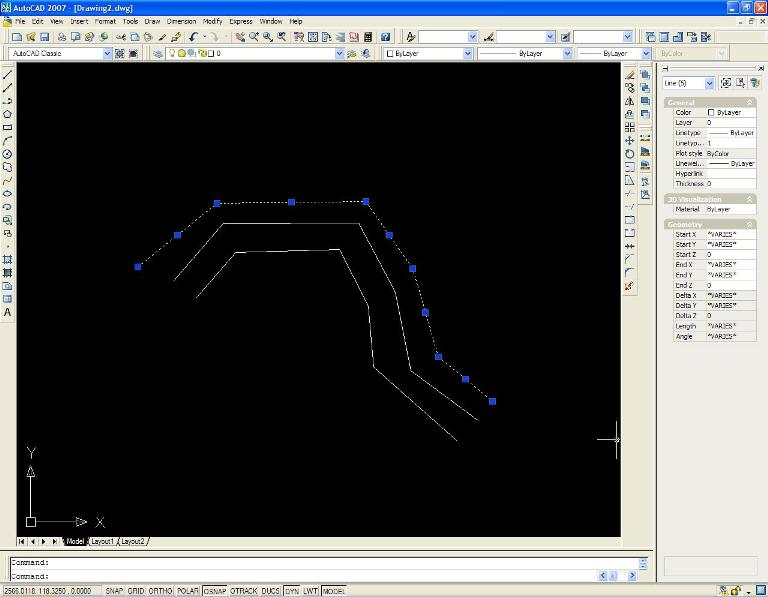This screenshot has height=597, width=768.
Task: Click the MODEL button in status bar
Action: [334, 591]
